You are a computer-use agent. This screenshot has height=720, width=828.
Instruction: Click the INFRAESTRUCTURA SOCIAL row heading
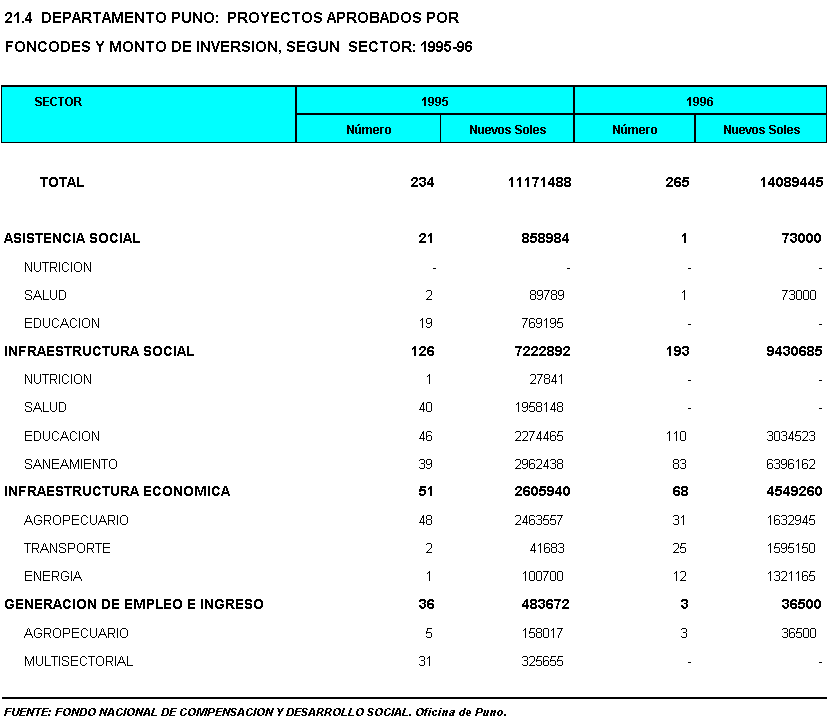point(99,351)
